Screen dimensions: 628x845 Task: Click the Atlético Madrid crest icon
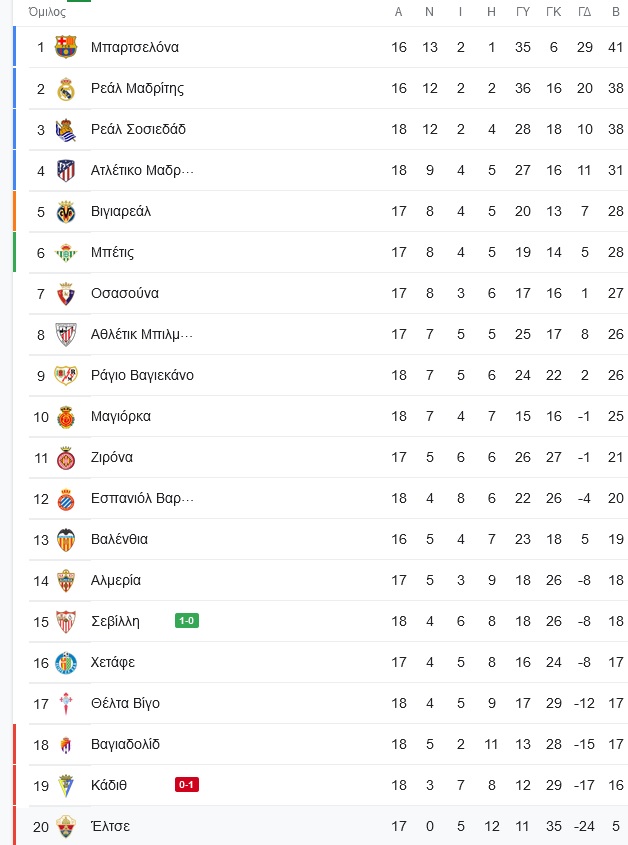66,170
